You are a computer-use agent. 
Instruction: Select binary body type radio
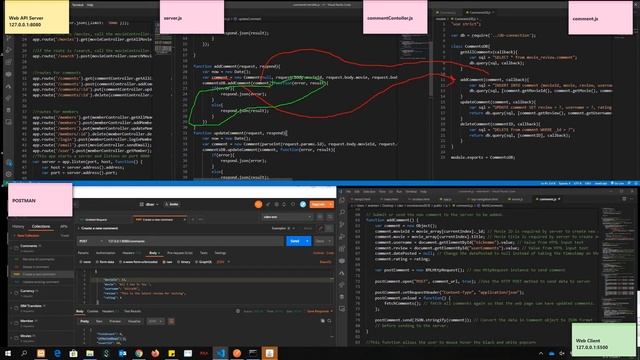click(x=178, y=262)
